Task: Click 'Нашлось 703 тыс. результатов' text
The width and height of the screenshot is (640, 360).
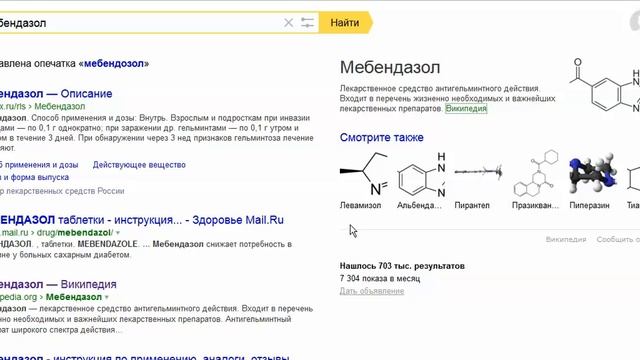Action: click(402, 266)
